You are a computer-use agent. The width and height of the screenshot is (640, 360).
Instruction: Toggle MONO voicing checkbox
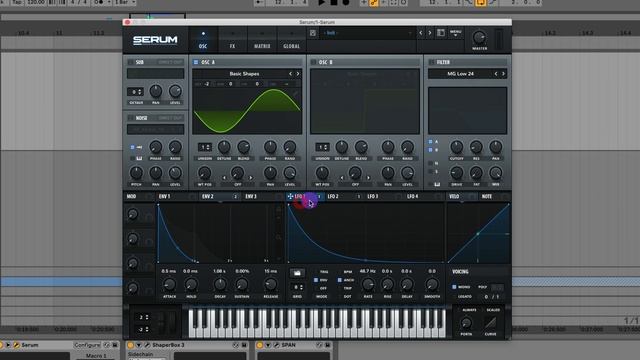pos(454,287)
